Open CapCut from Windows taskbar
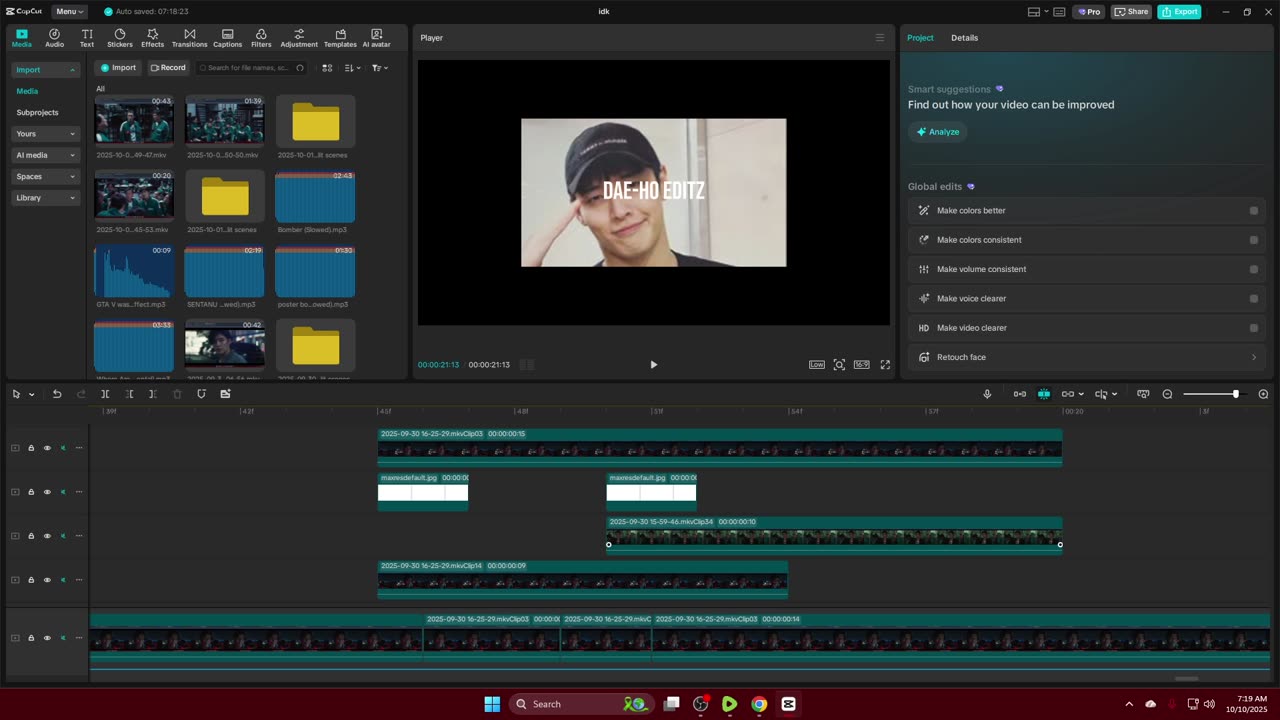Viewport: 1280px width, 720px height. pos(788,704)
